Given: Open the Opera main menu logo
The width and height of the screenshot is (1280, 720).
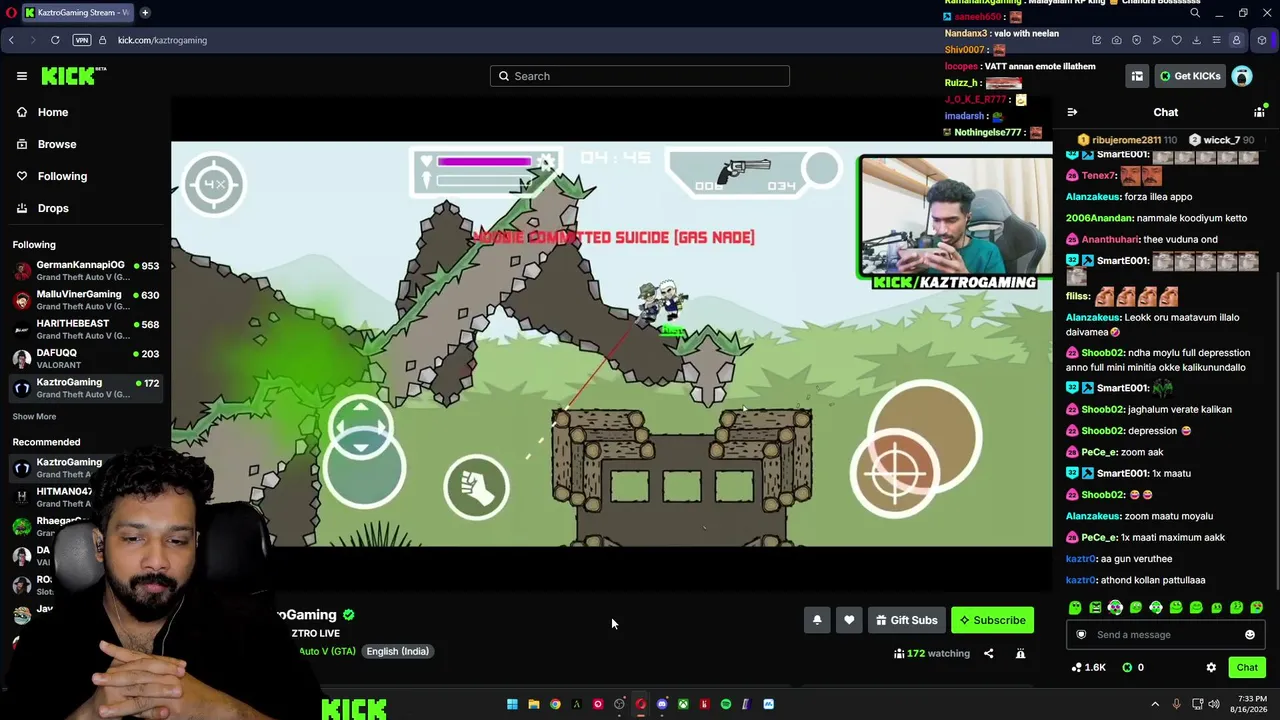Looking at the screenshot, I should coord(12,13).
